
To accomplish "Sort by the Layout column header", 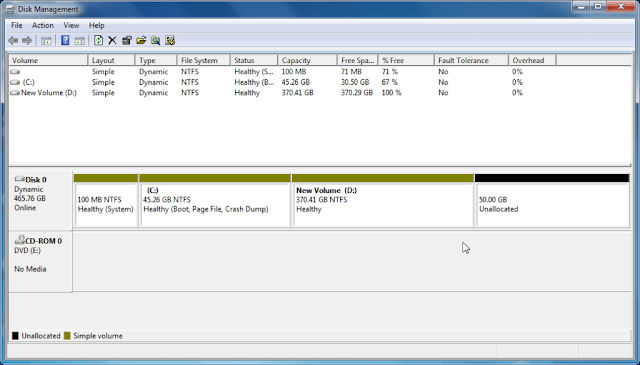I will [111, 60].
